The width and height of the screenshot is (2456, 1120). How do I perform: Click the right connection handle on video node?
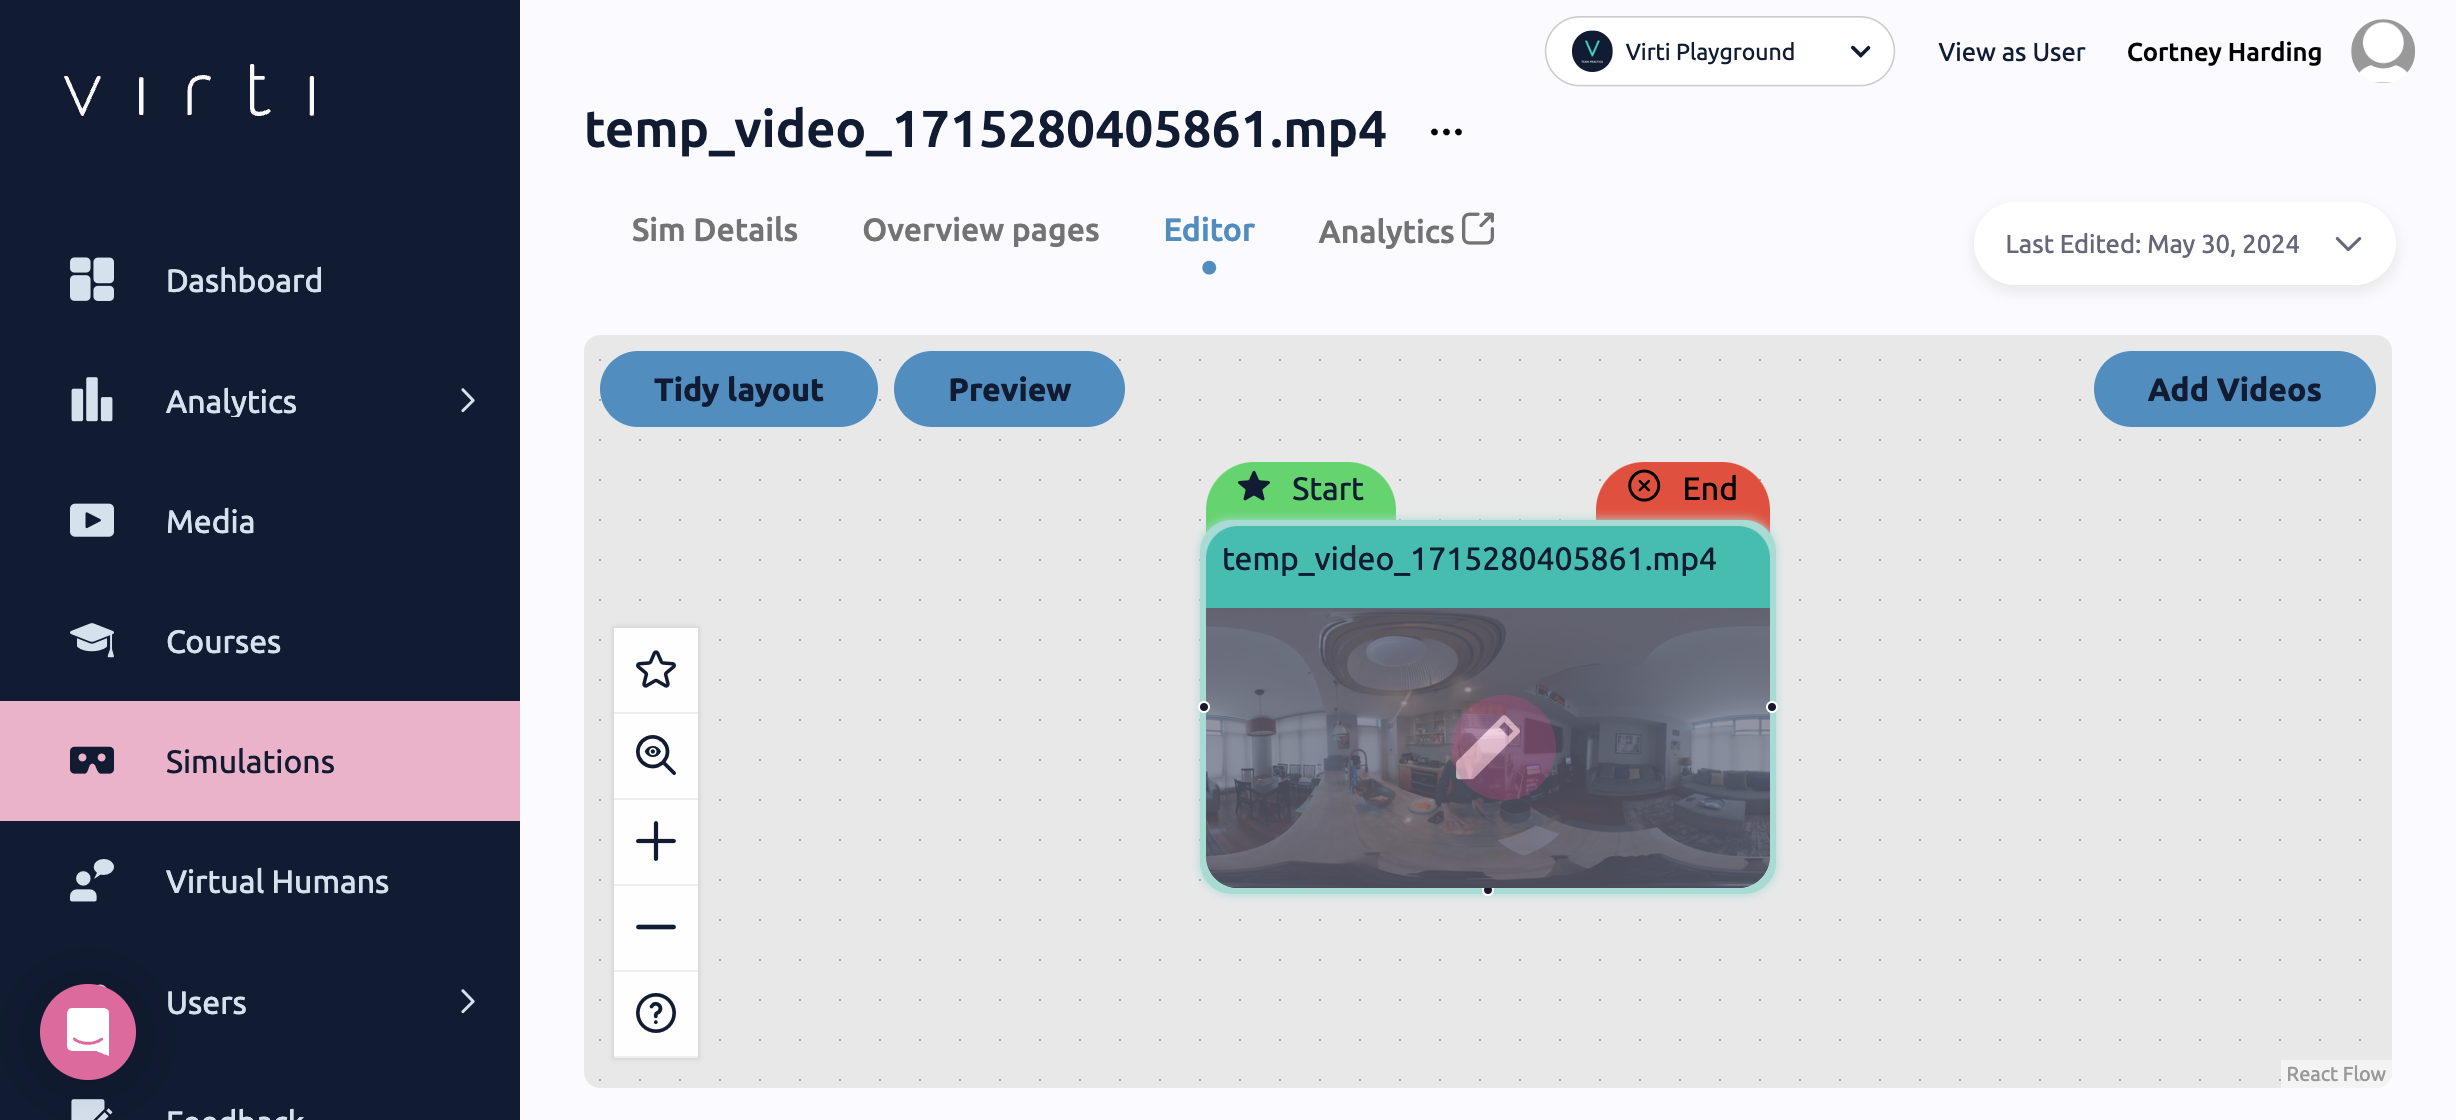pos(1771,707)
